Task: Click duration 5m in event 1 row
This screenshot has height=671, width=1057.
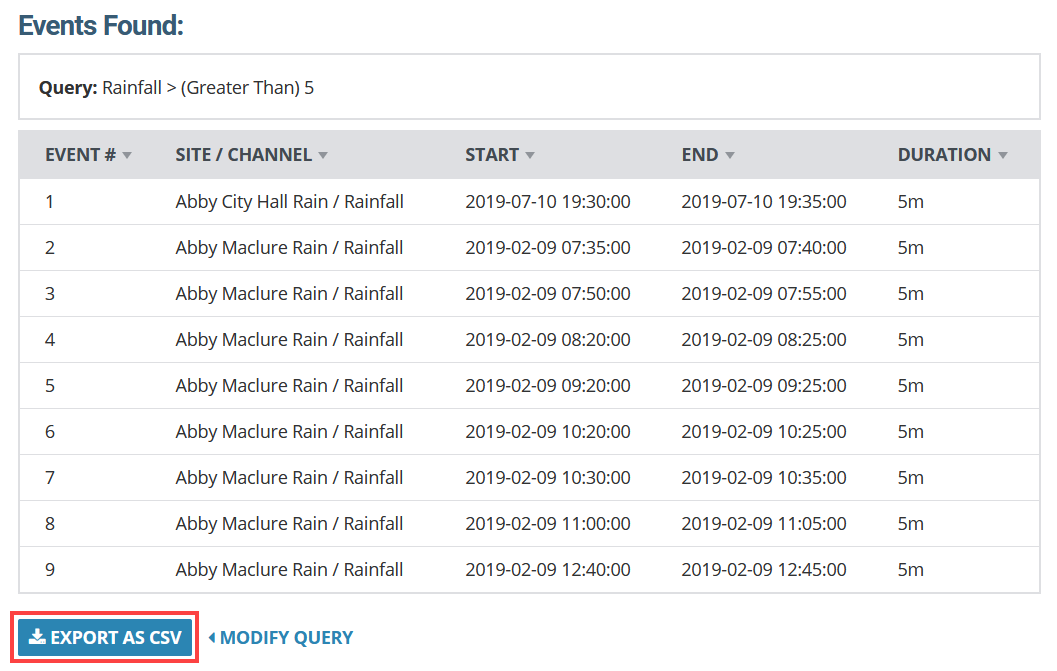Action: point(910,202)
